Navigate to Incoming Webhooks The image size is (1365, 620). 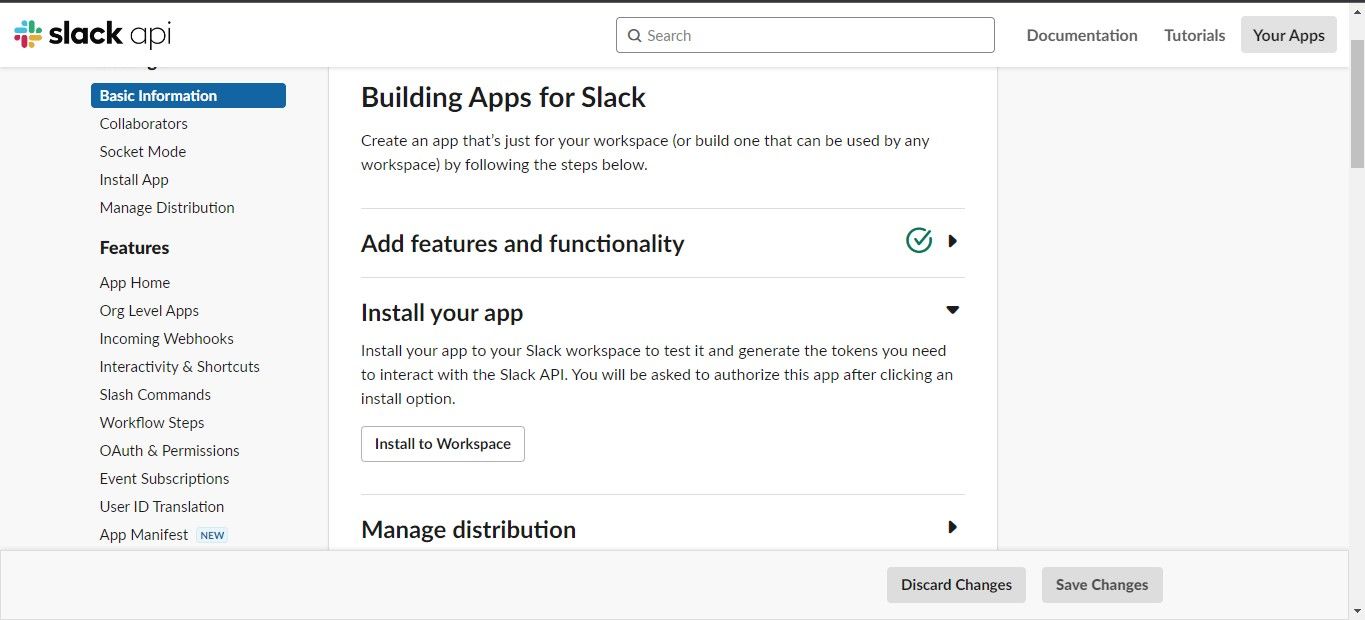166,338
